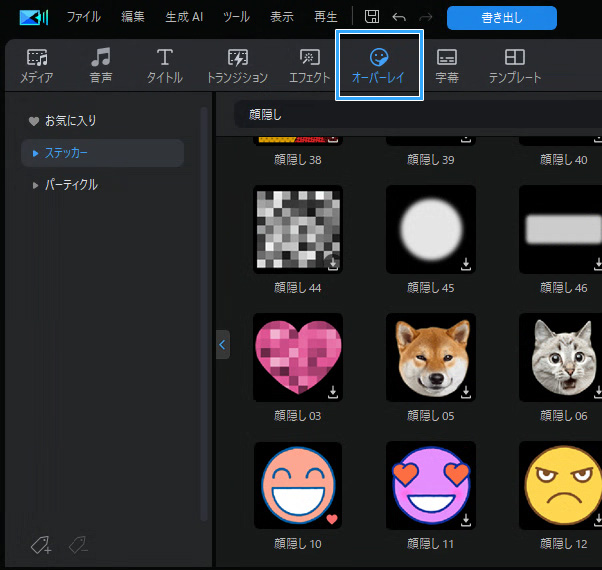The image size is (602, 570).
Task: Click the 書き出し export button
Action: tap(502, 18)
